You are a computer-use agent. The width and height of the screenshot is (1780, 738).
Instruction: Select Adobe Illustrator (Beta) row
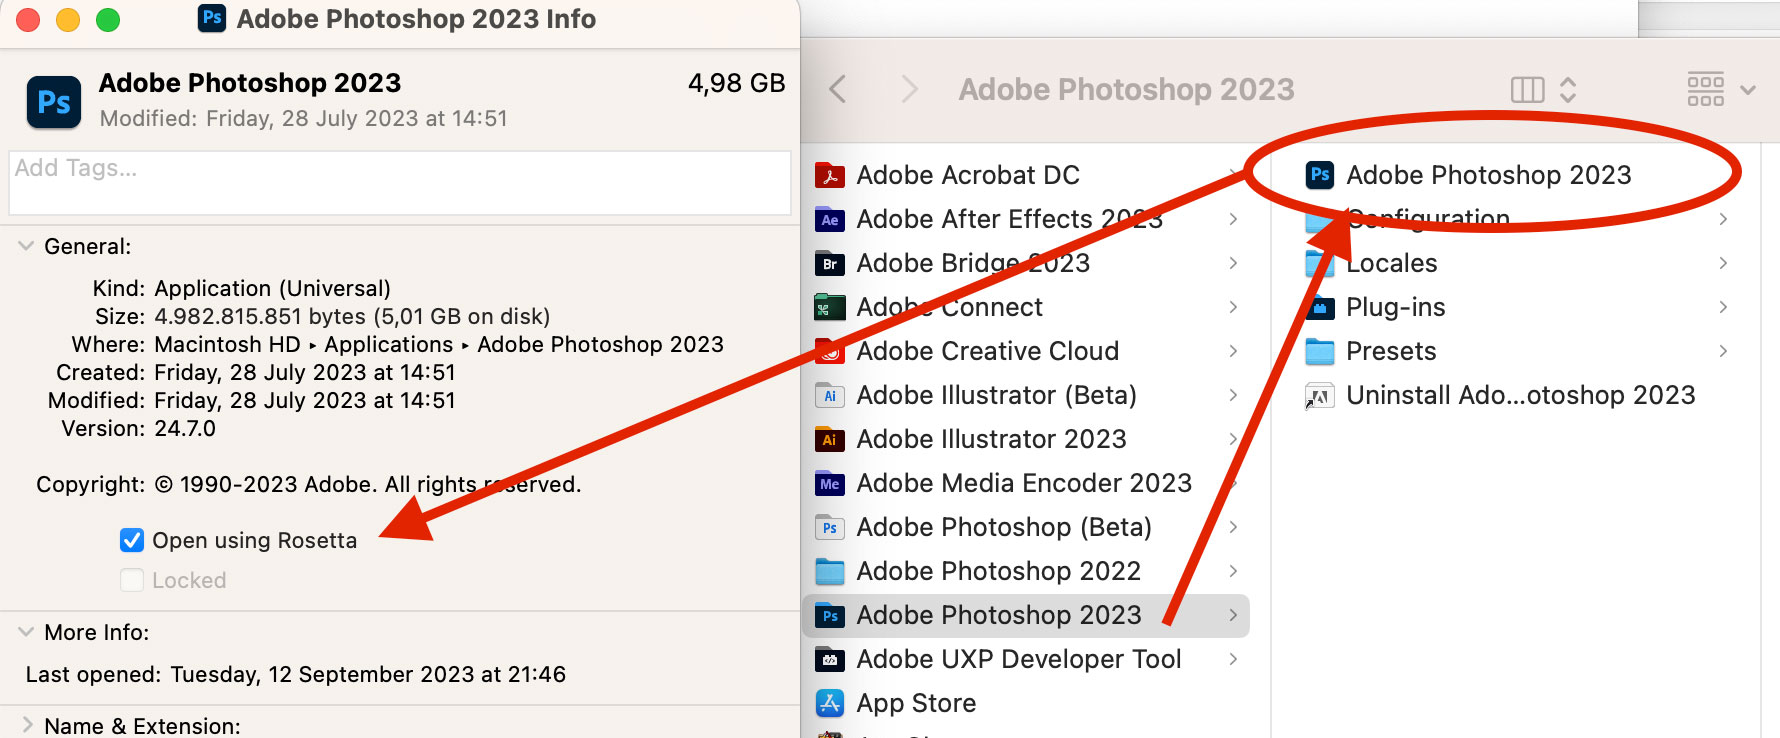tap(1026, 395)
